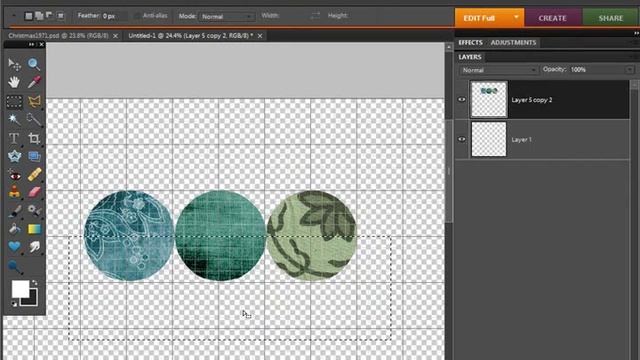This screenshot has width=640, height=360.
Task: Switch to the Christmas1971.psd document tab
Action: click(58, 36)
